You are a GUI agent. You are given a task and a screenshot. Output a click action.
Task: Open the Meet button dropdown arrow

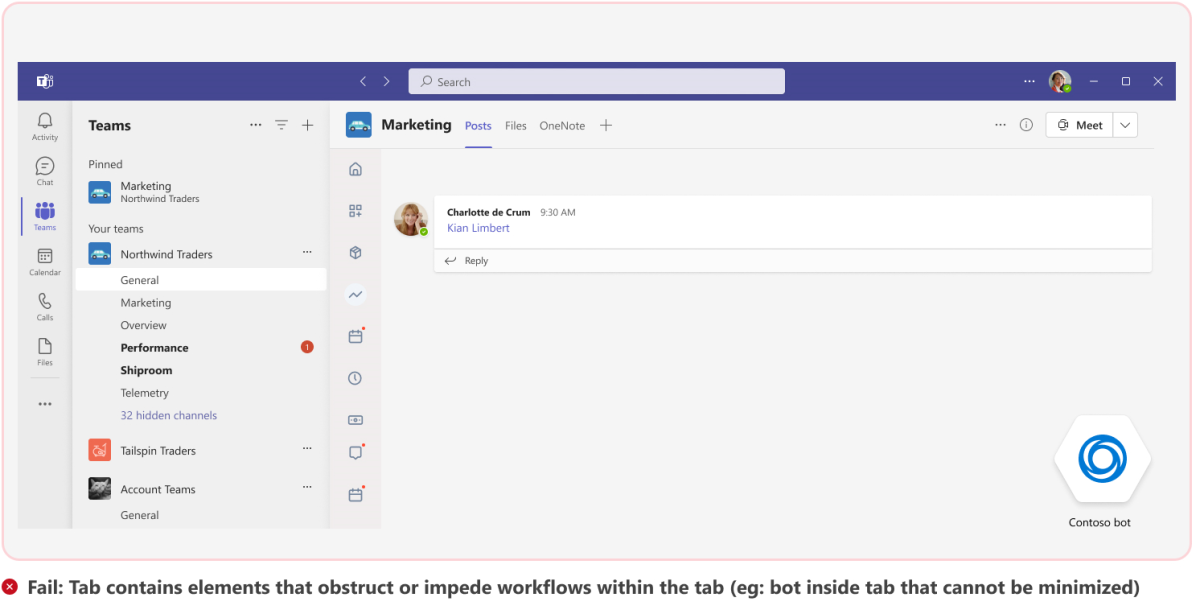(1124, 124)
